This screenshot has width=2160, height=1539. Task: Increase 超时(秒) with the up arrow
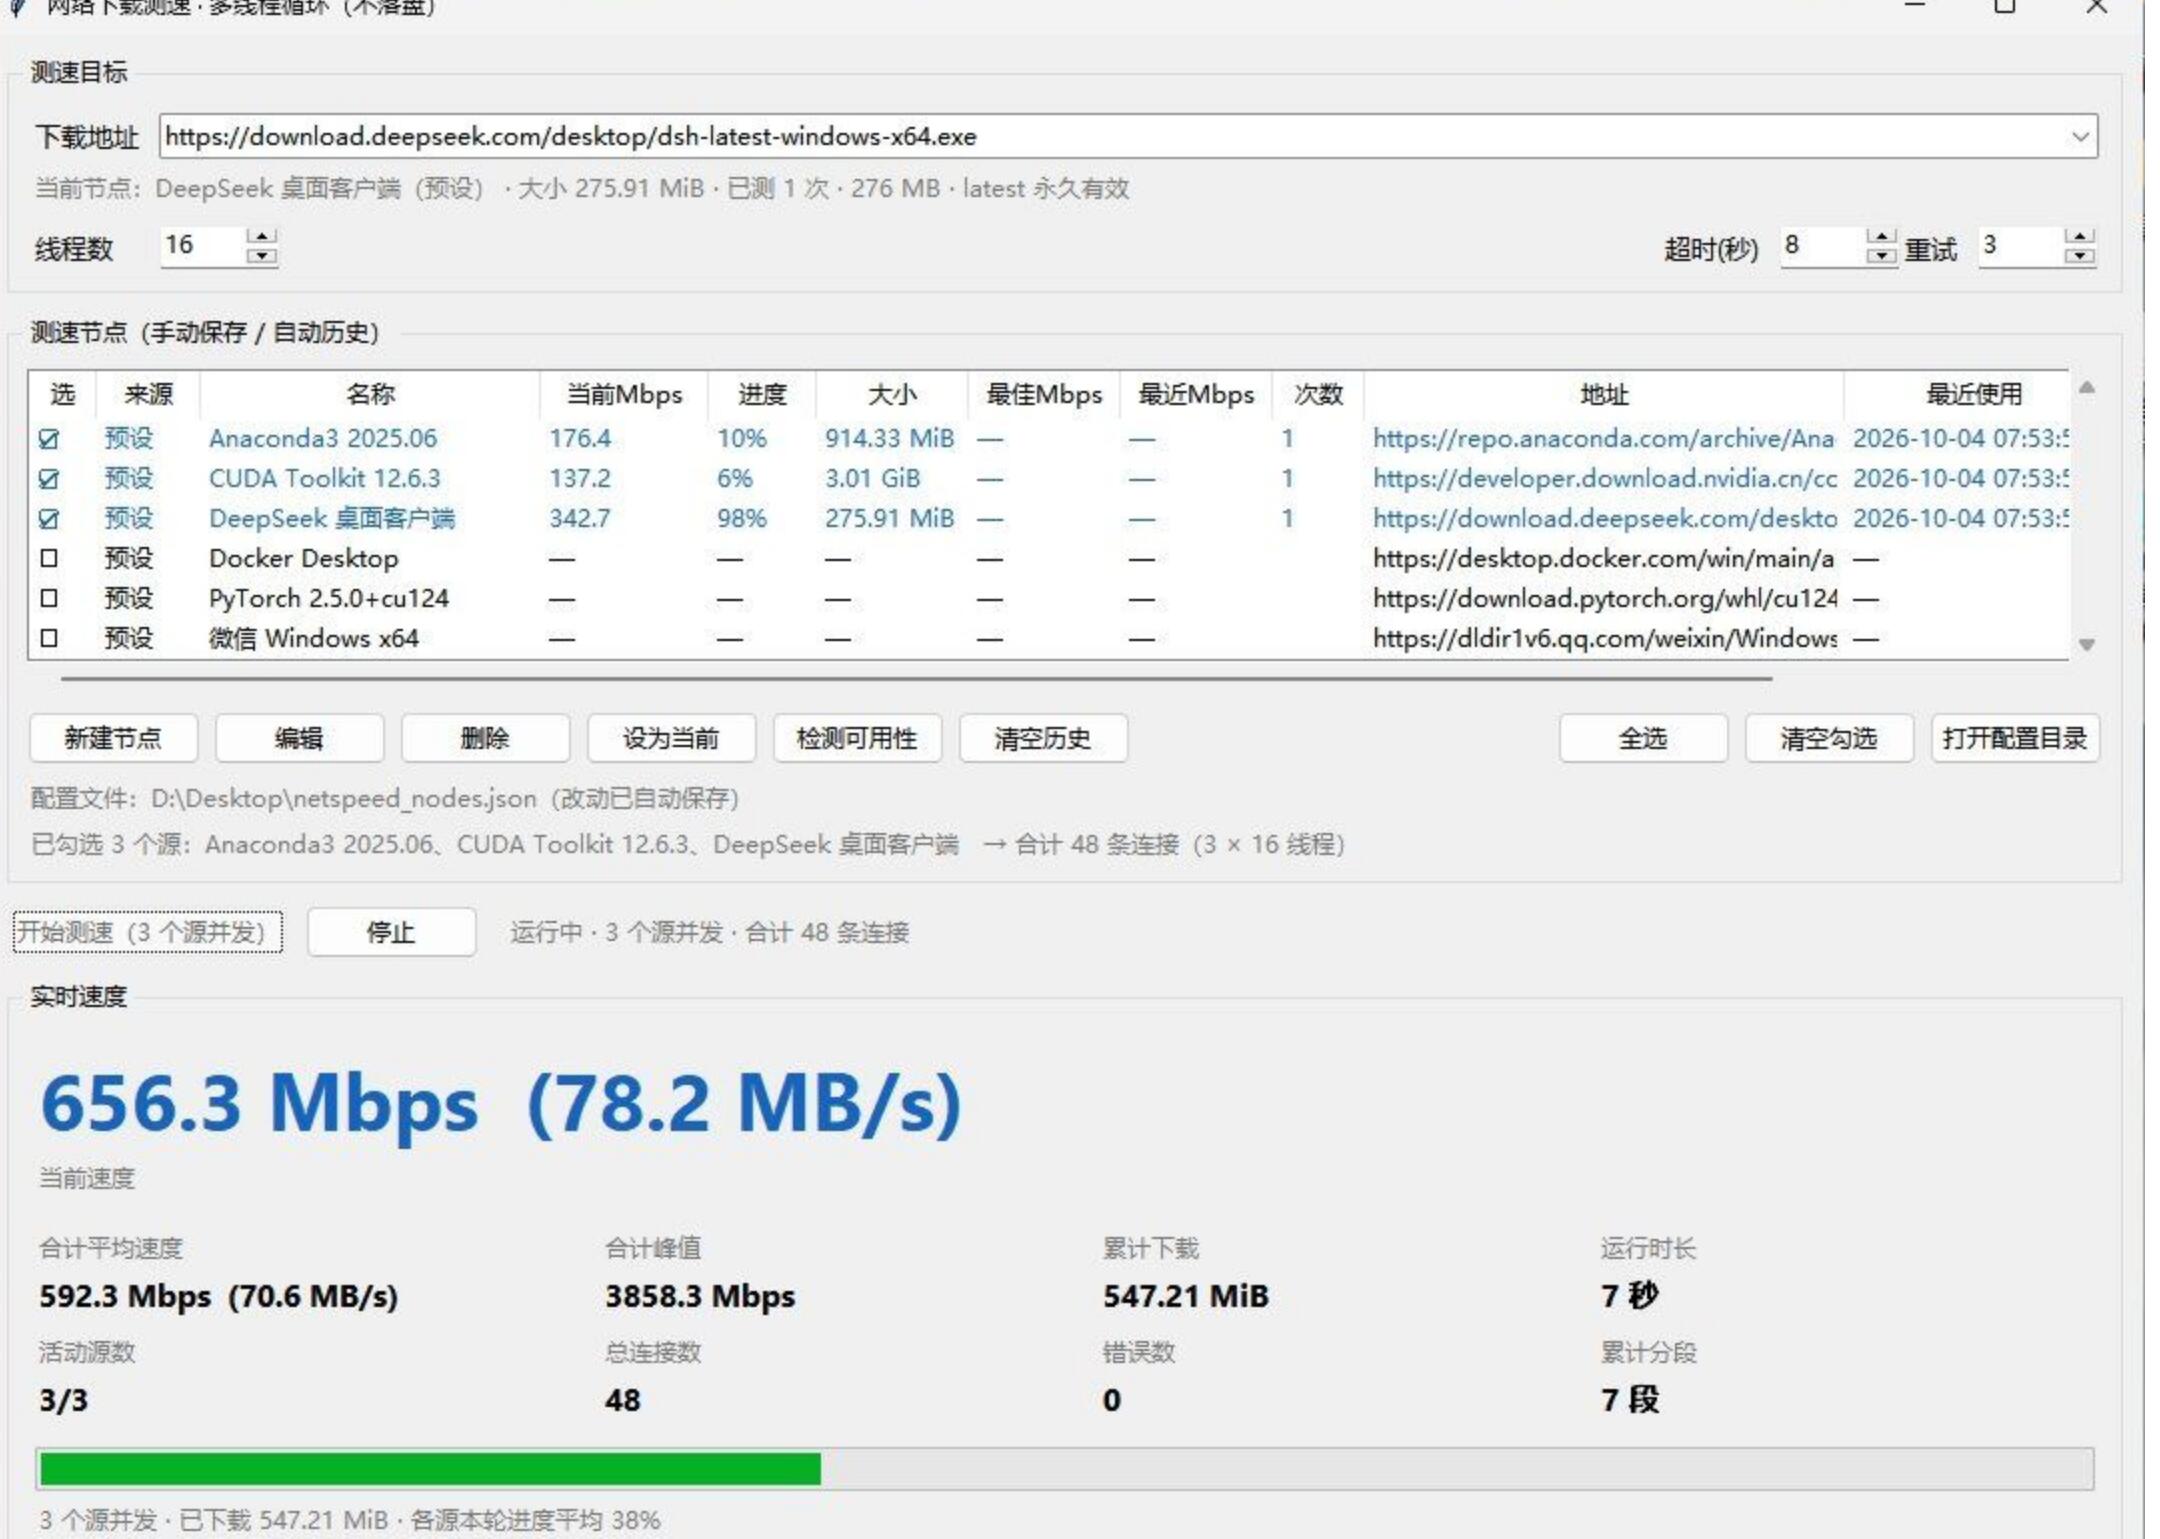[1880, 238]
